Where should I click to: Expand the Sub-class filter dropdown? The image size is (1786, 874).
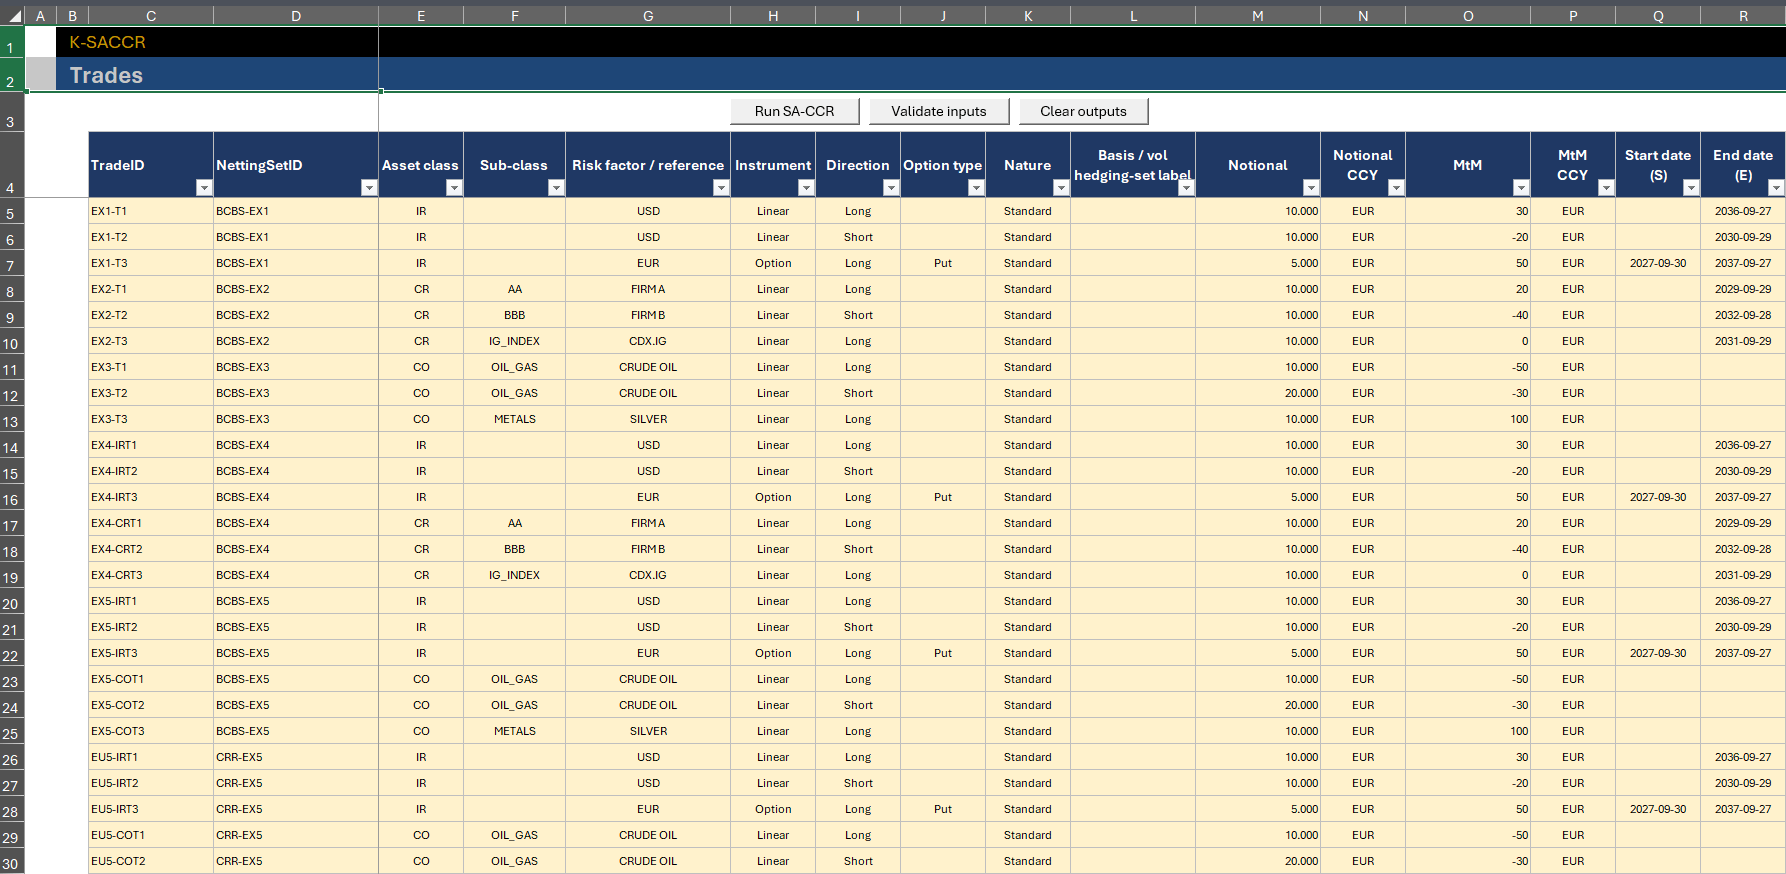click(x=555, y=187)
